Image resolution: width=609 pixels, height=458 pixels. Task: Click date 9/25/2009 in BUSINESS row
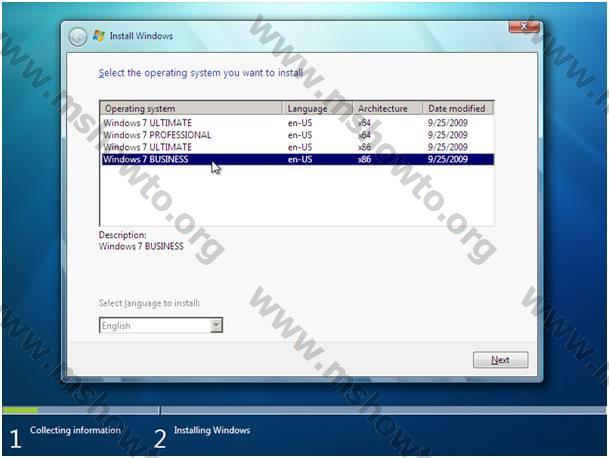click(x=447, y=159)
